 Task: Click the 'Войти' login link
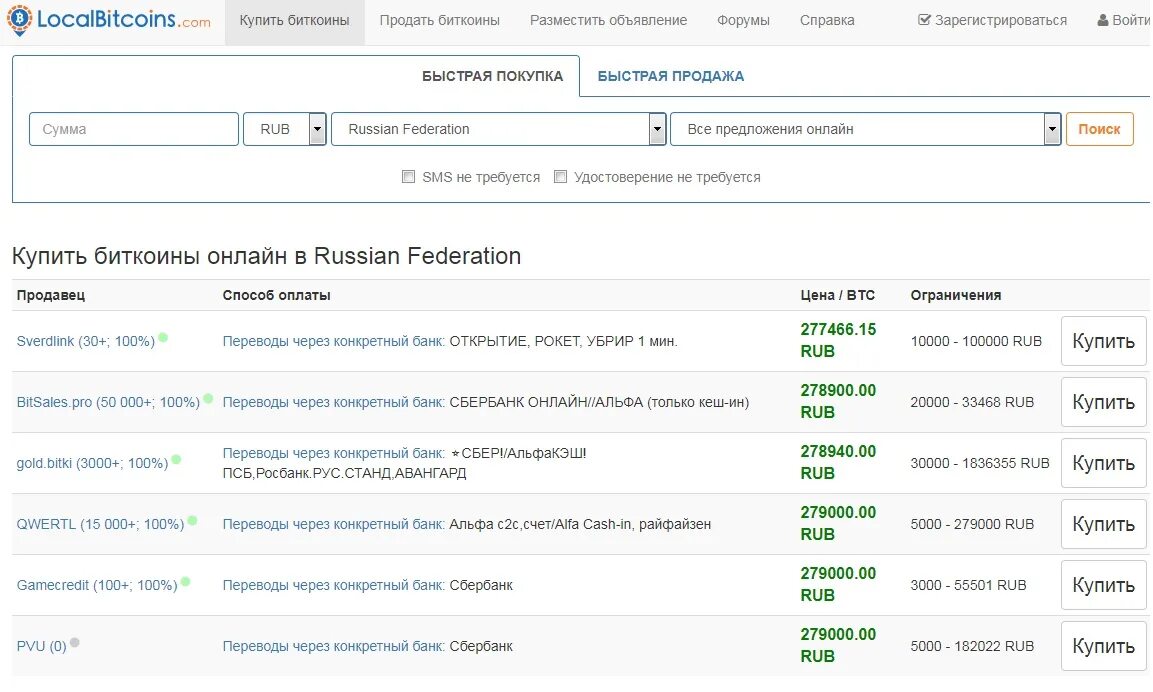click(x=1131, y=21)
